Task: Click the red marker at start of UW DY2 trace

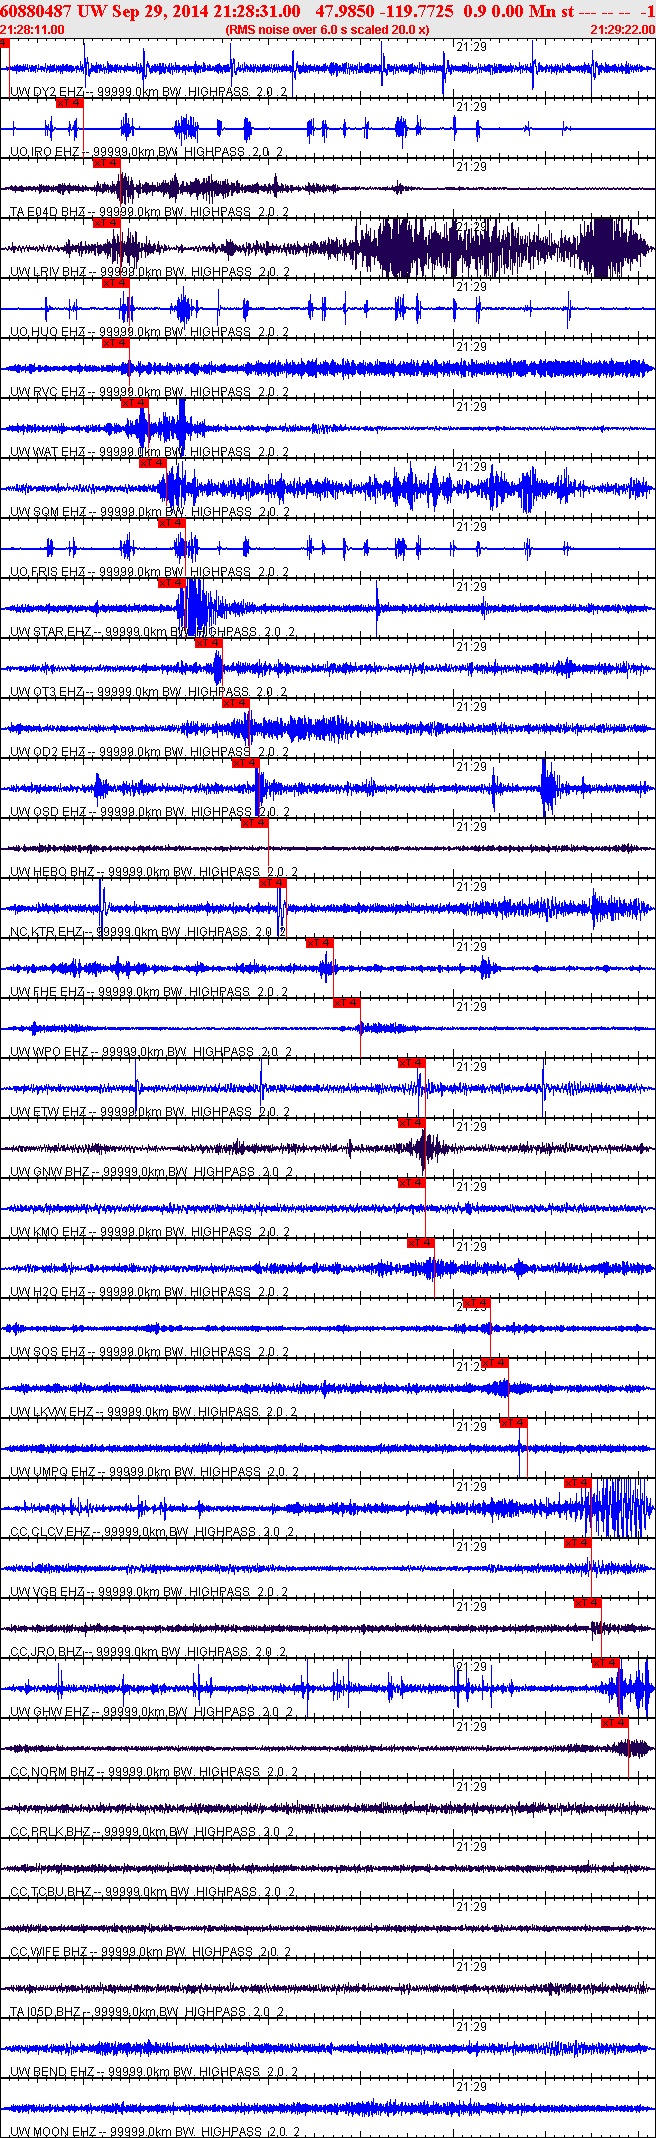Action: click(x=5, y=42)
